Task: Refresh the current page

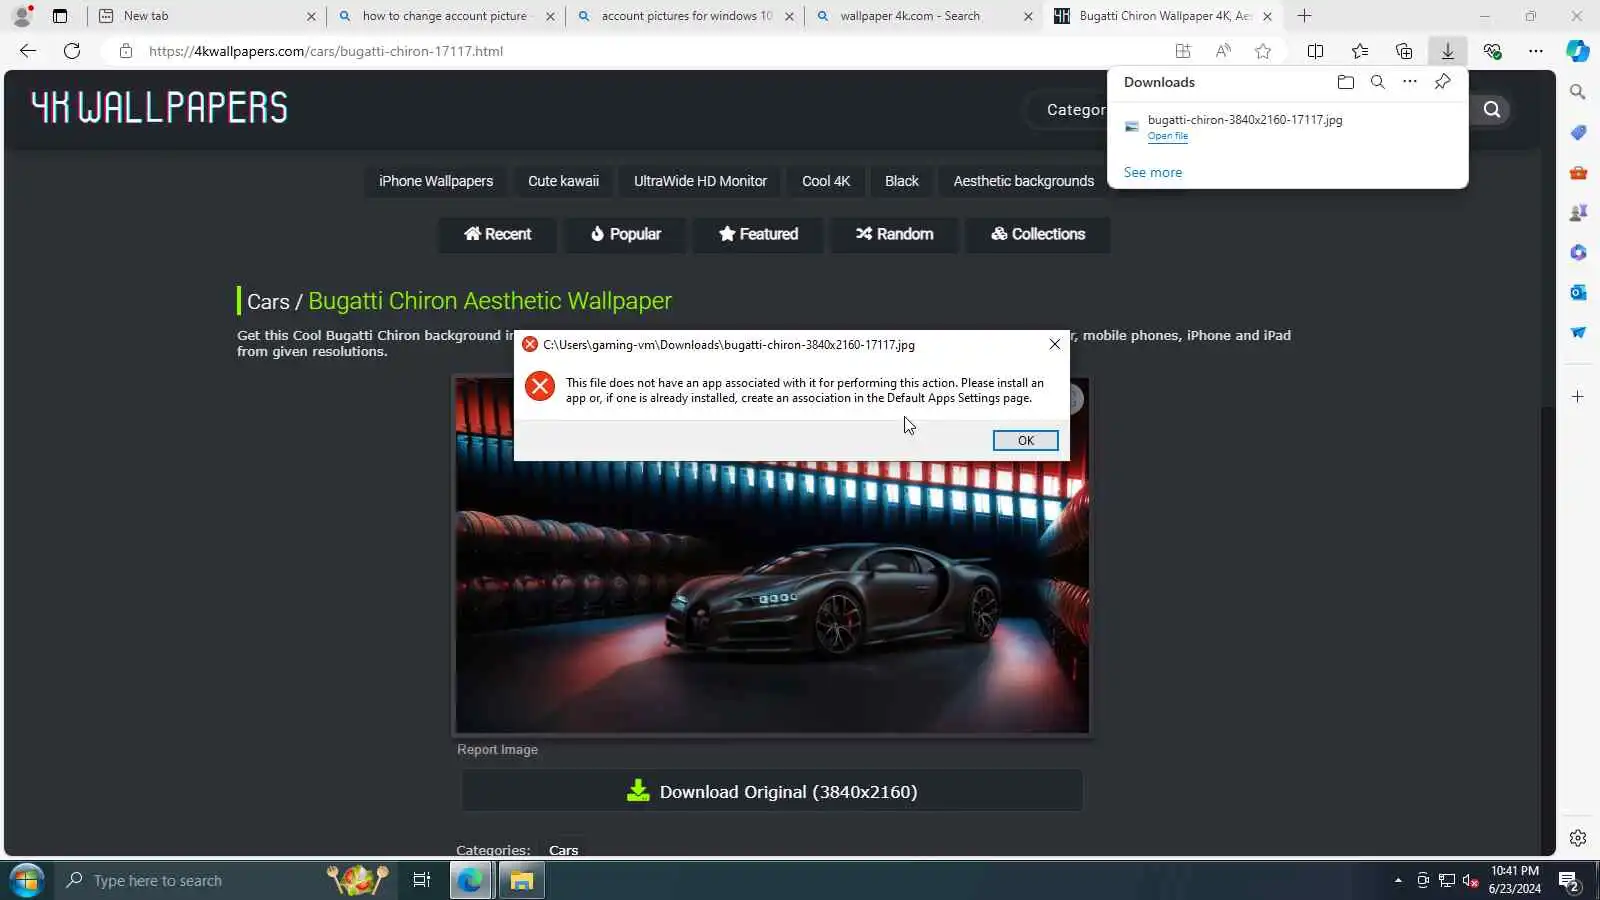Action: coord(72,51)
